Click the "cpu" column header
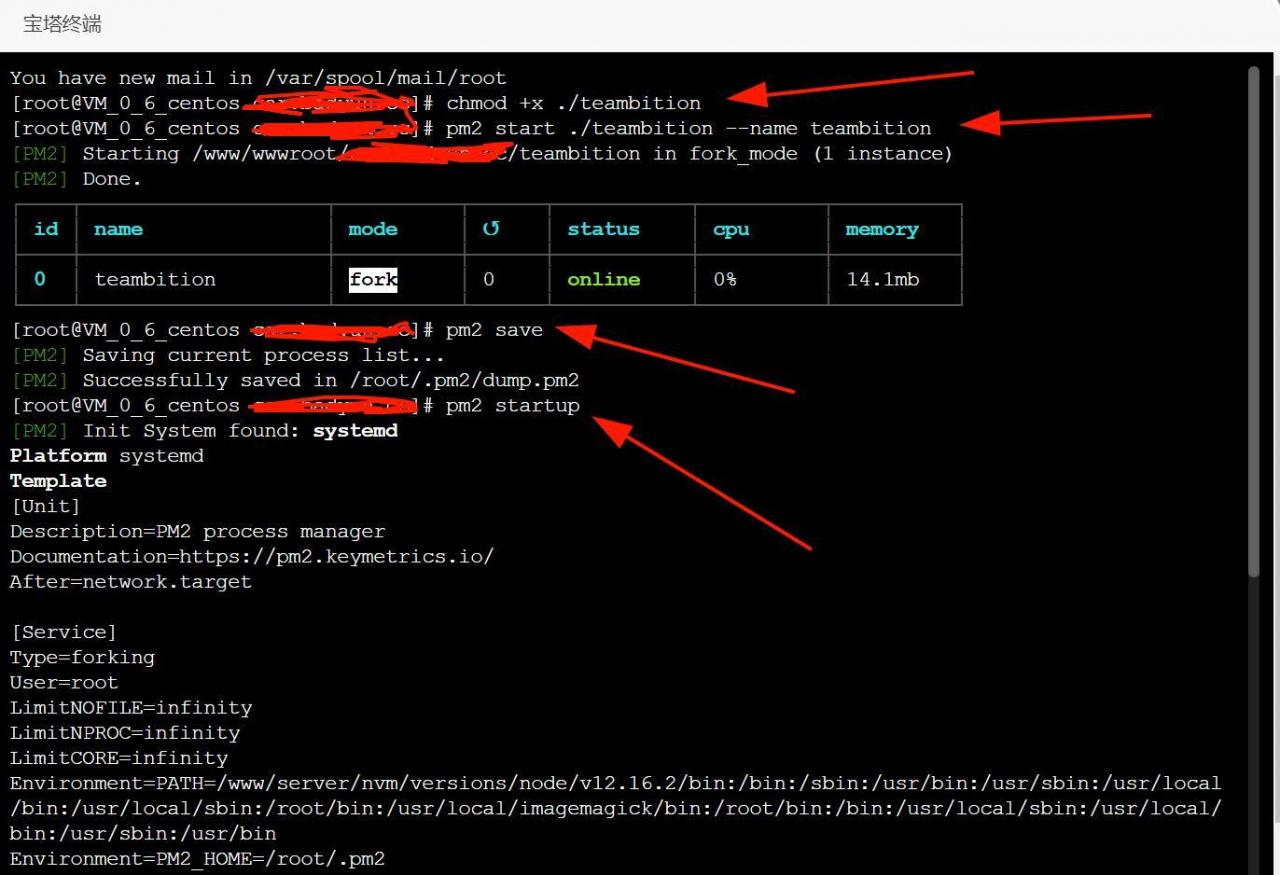 [x=731, y=229]
